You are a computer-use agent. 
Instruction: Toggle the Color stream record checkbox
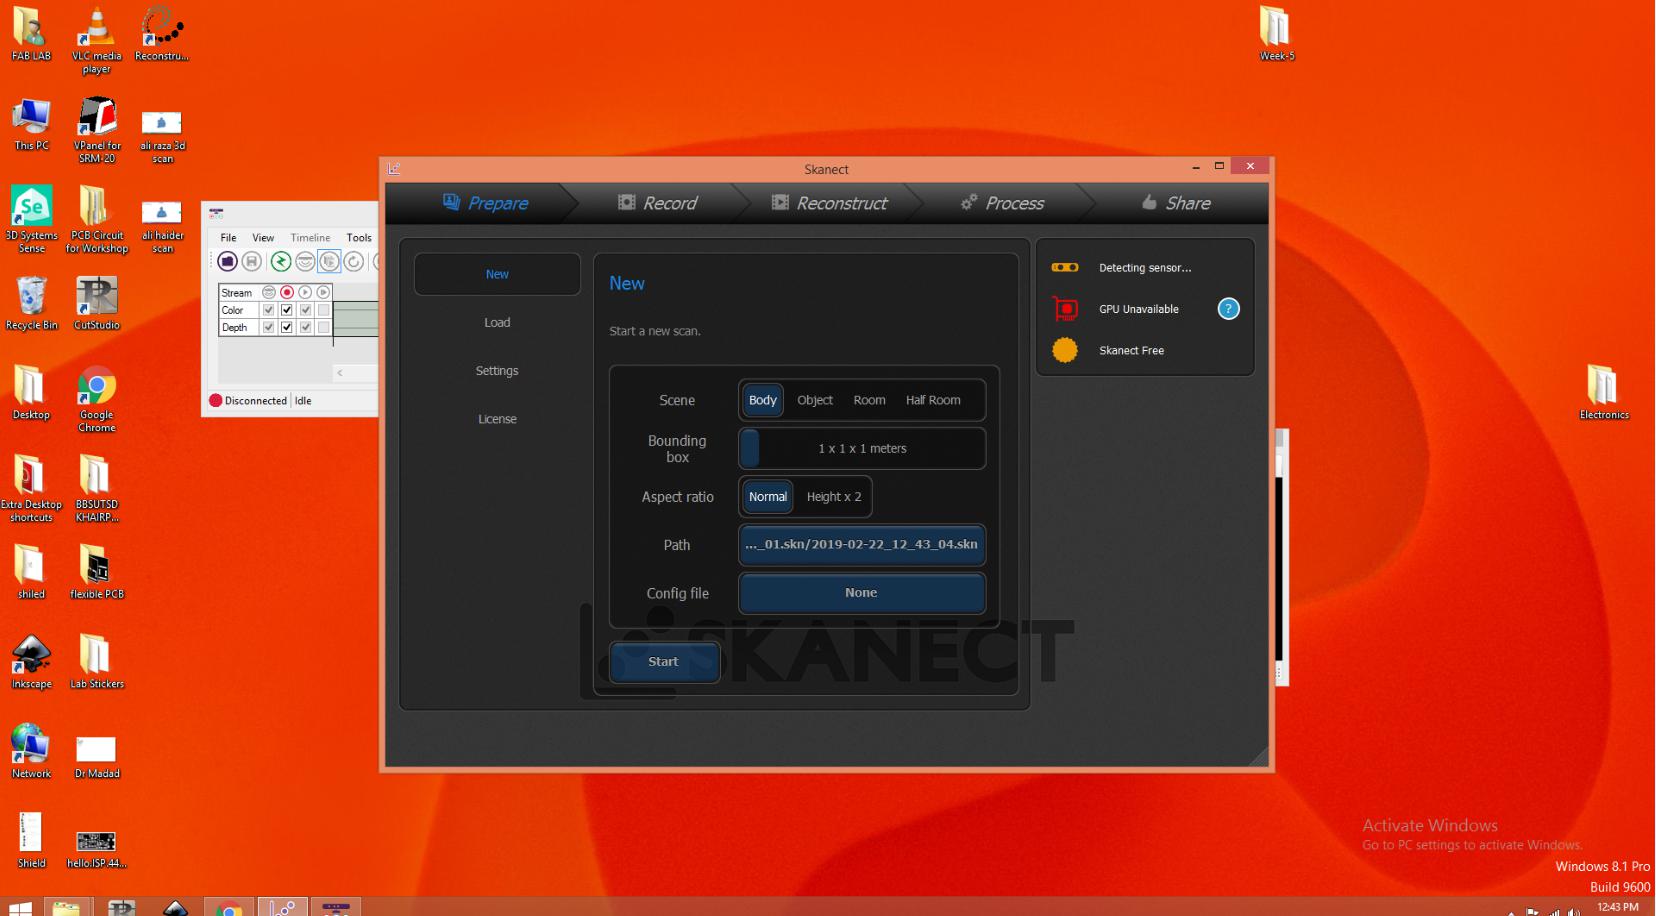287,310
